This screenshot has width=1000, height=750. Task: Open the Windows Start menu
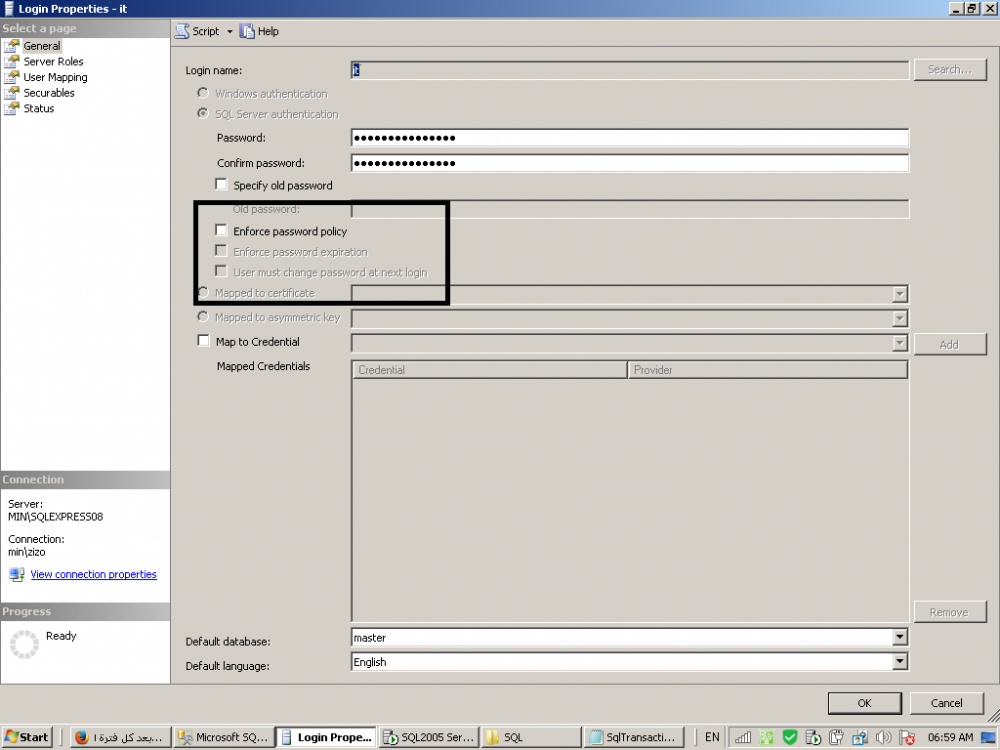click(27, 737)
